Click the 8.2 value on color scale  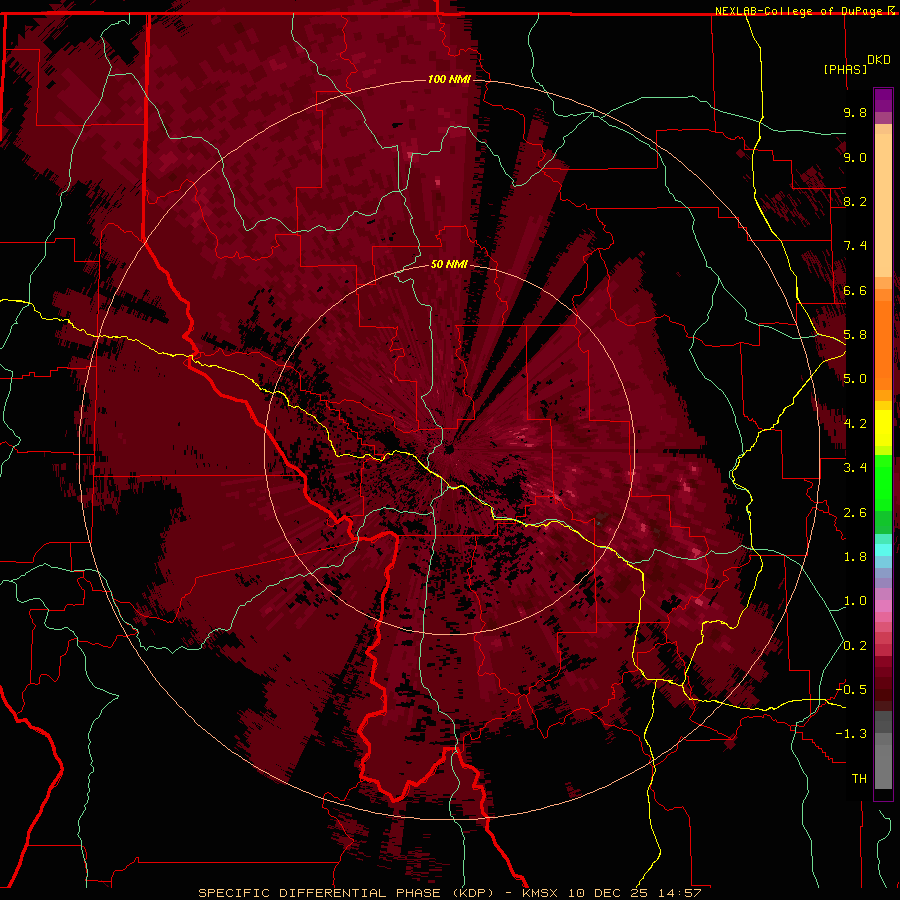point(855,201)
